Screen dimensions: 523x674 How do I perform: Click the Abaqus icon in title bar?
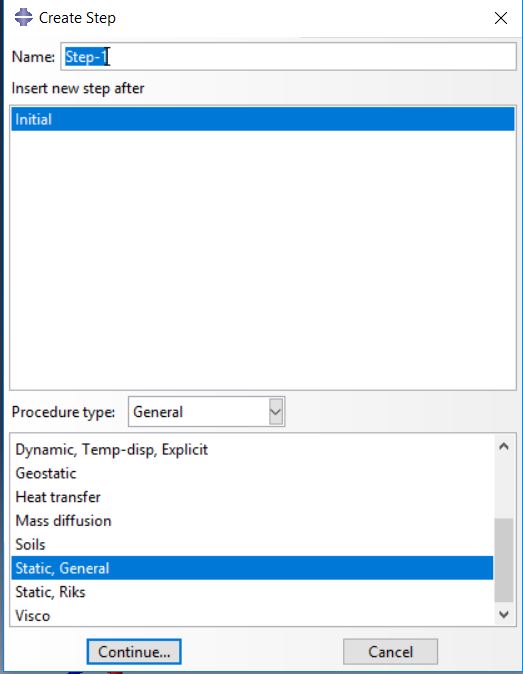tap(23, 18)
